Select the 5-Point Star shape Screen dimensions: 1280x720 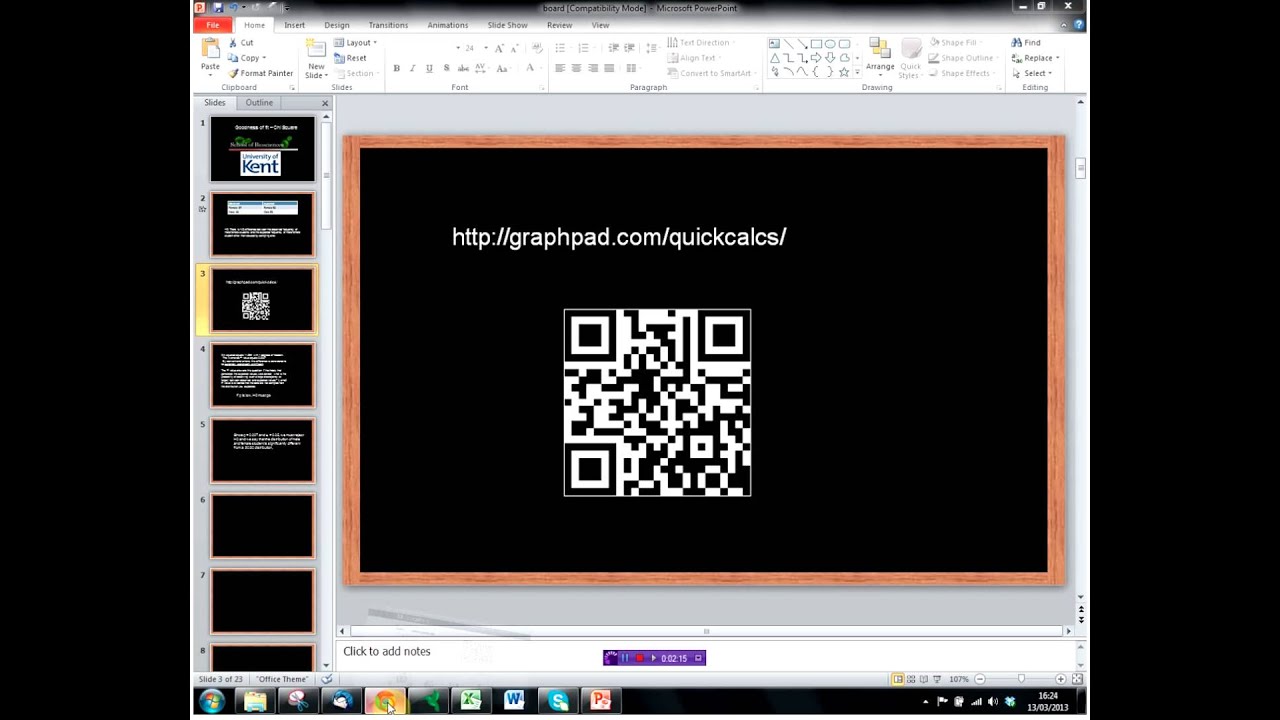(844, 72)
